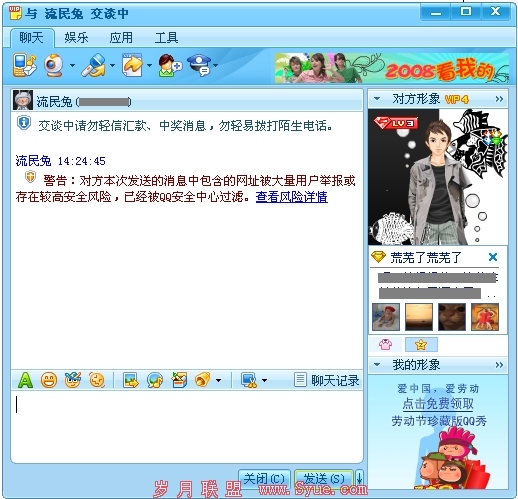Click the LV3 red diamond badge
Image resolution: width=518 pixels, height=499 pixels.
(395, 123)
